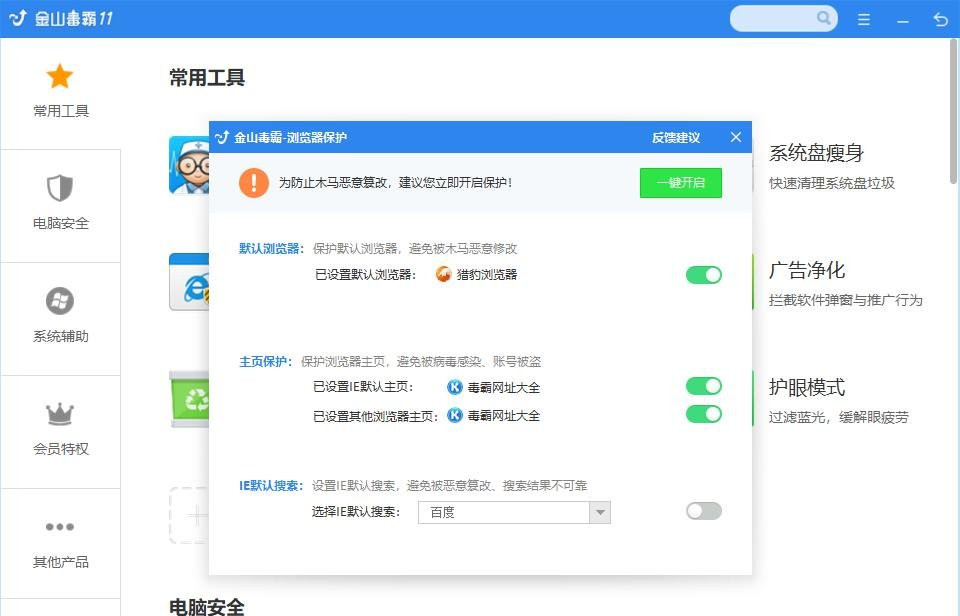Click the back arrow icon in title bar

pyautogui.click(x=938, y=18)
